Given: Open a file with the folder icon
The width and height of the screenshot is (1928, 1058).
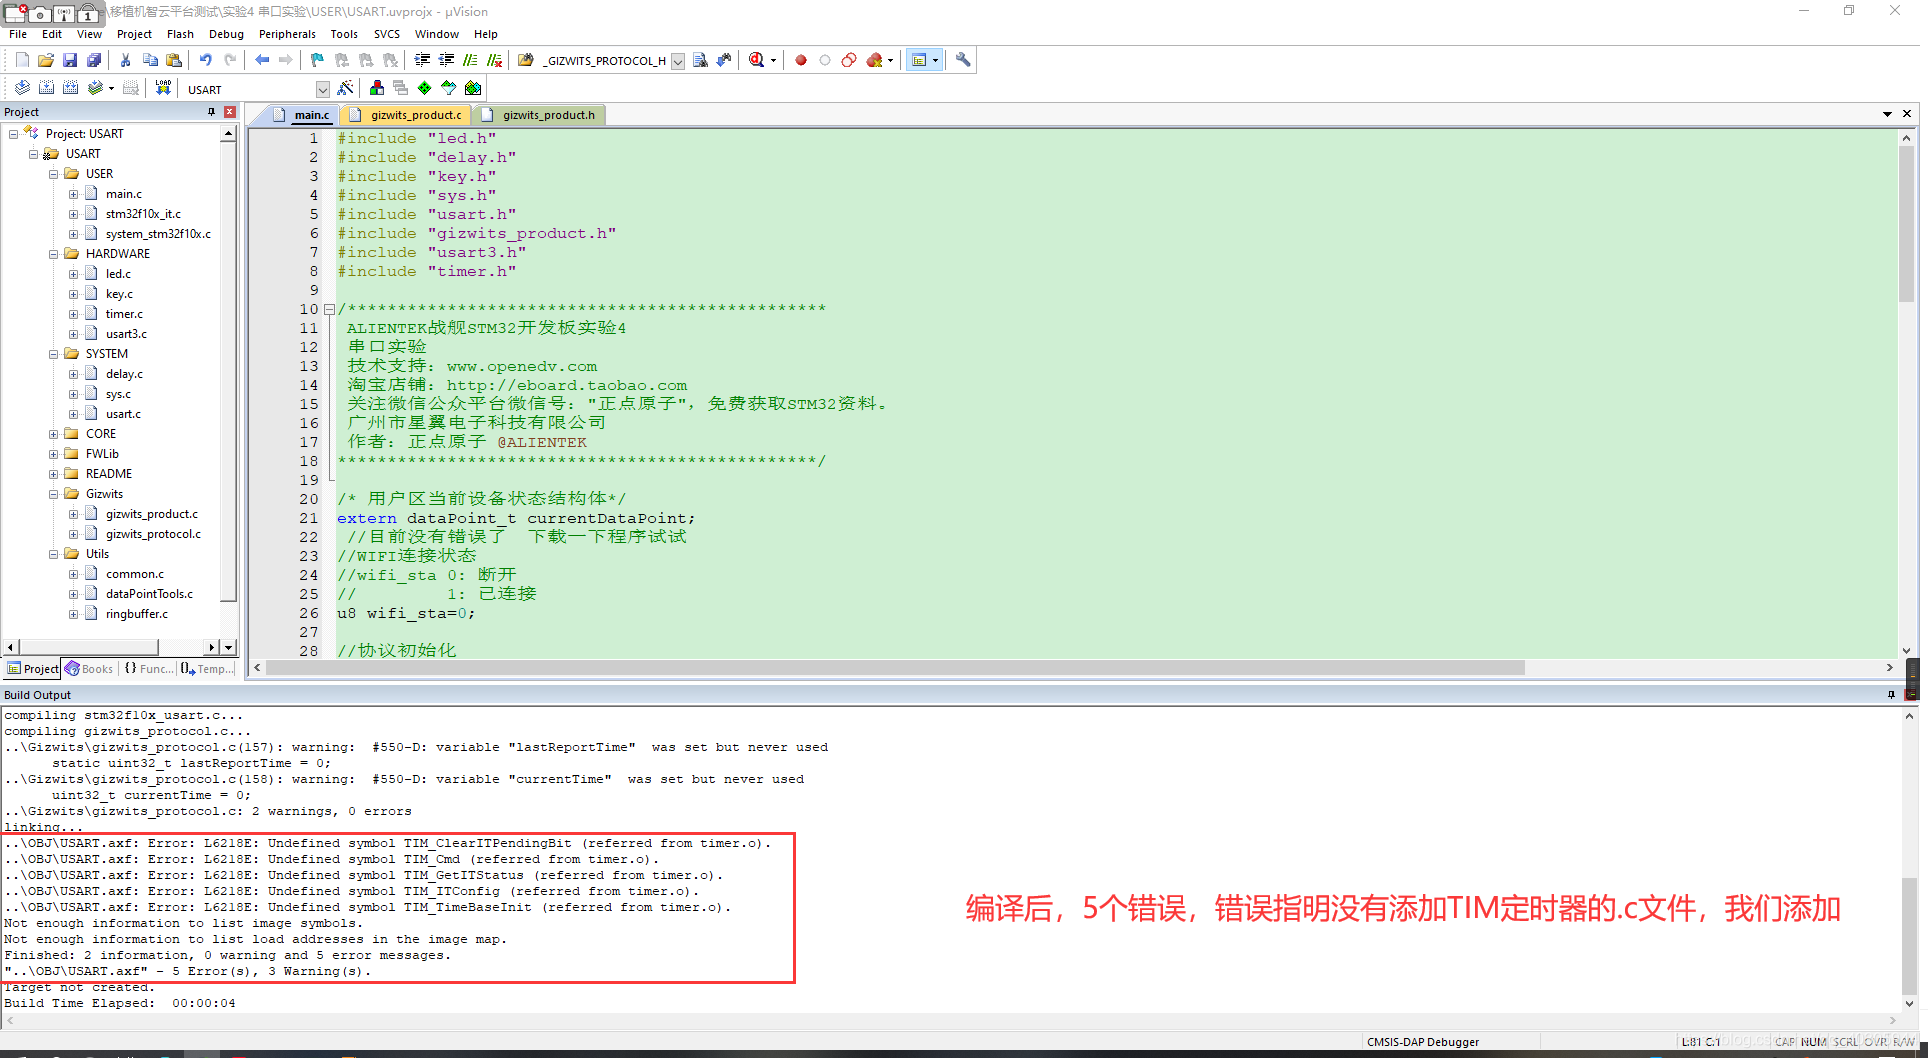Looking at the screenshot, I should tap(46, 60).
